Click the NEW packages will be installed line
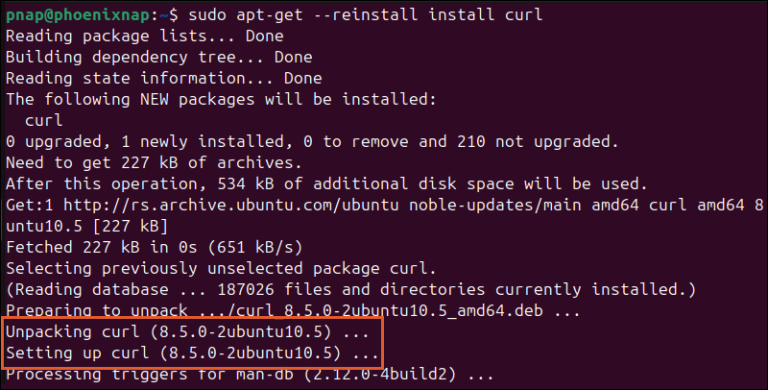 221,99
